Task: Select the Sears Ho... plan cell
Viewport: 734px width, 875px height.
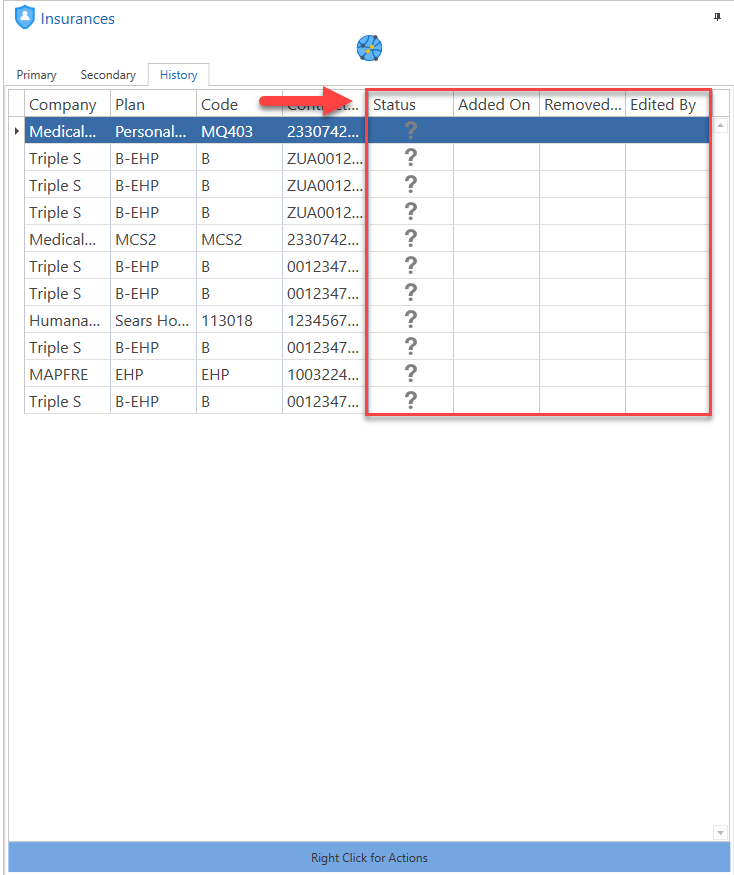Action: (153, 320)
